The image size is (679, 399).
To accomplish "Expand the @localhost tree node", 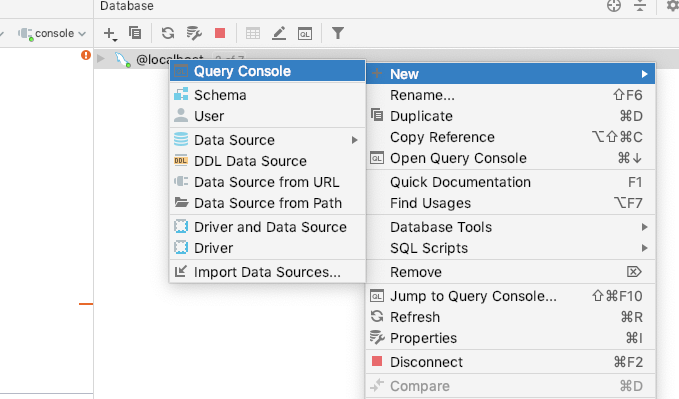I will pyautogui.click(x=101, y=58).
